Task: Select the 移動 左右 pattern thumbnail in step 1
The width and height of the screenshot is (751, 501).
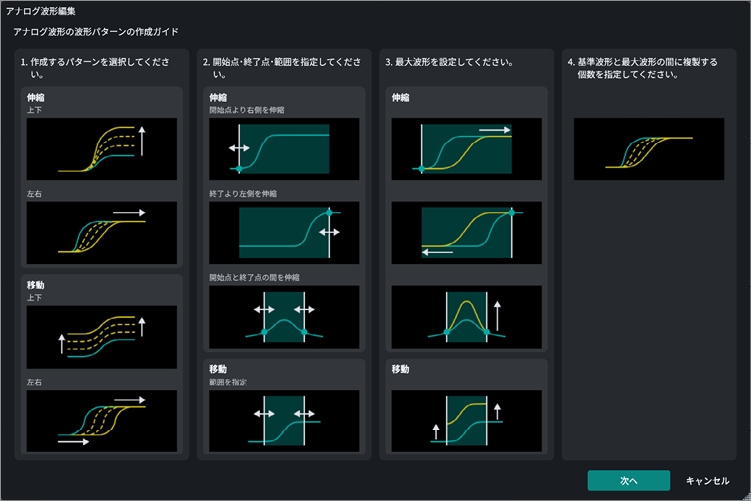Action: [x=102, y=421]
